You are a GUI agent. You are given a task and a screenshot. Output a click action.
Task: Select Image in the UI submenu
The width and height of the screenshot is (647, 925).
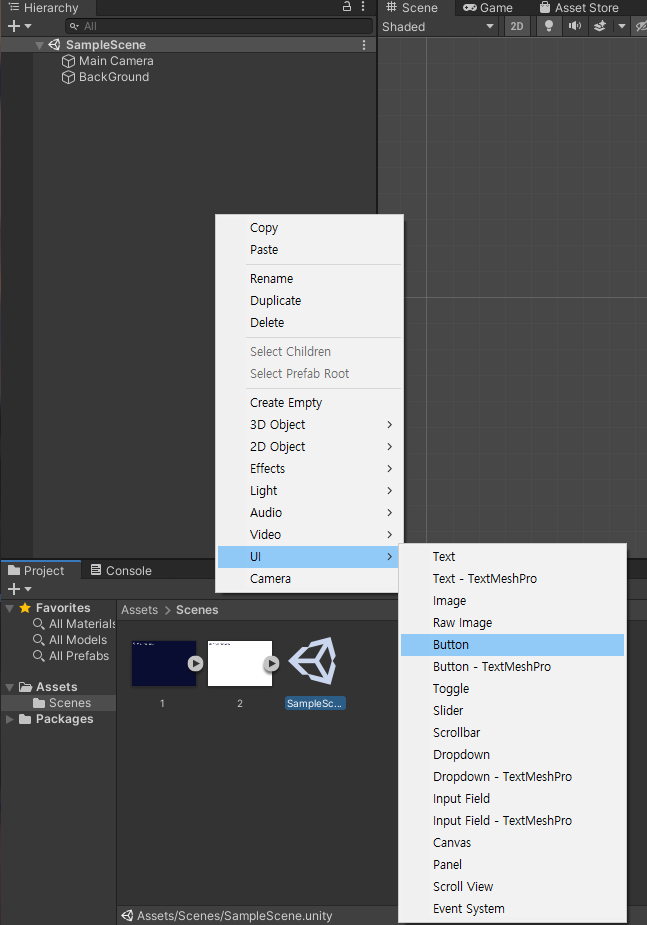click(512, 601)
